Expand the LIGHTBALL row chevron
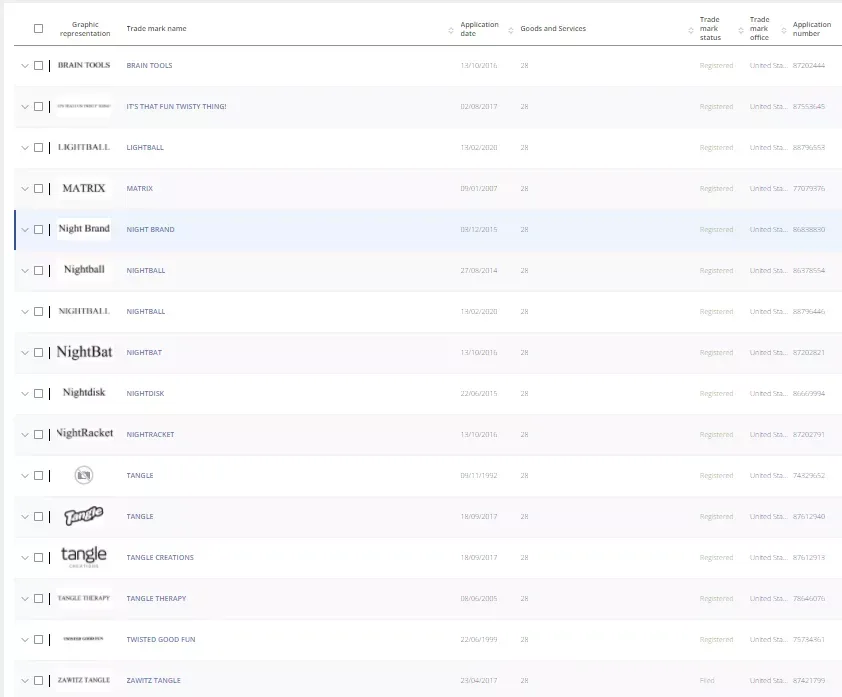842x697 pixels. pyautogui.click(x=25, y=148)
